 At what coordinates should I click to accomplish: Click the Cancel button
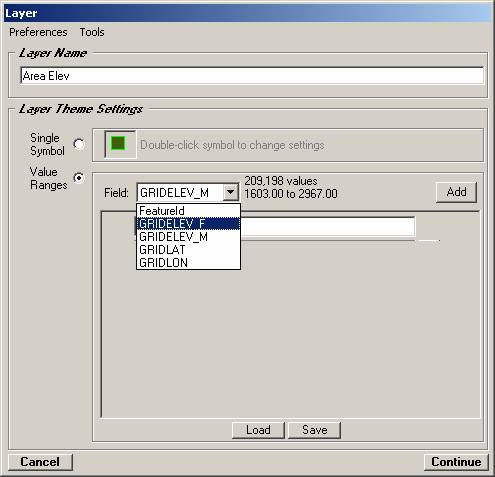[x=40, y=462]
